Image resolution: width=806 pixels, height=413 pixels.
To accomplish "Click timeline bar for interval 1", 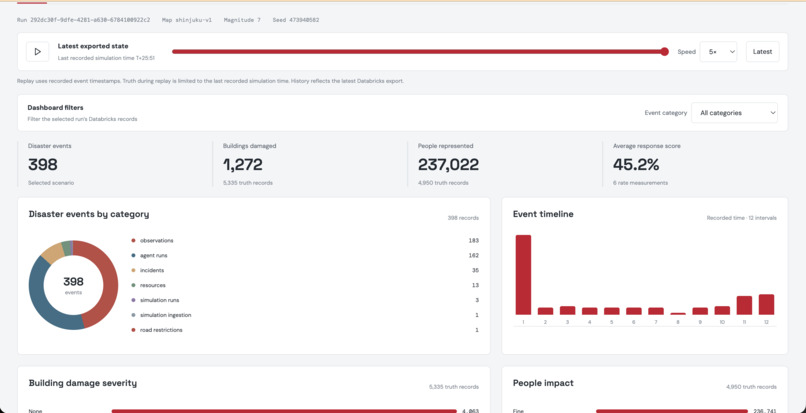I will pyautogui.click(x=523, y=275).
